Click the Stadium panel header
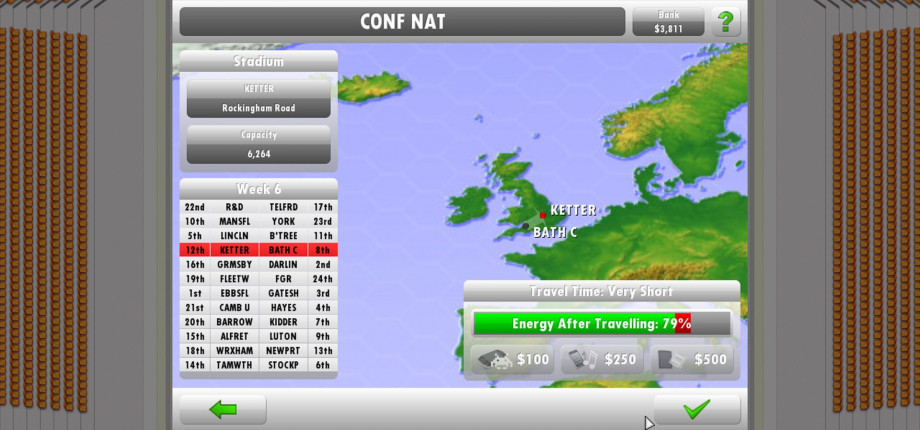This screenshot has height=430, width=920. pyautogui.click(x=258, y=61)
